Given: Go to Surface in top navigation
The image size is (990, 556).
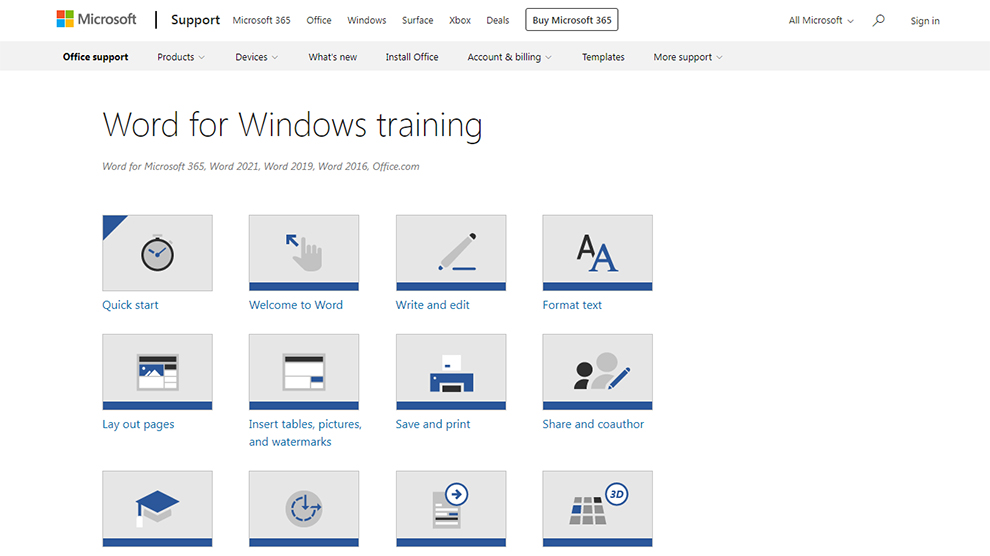Looking at the screenshot, I should pos(417,20).
